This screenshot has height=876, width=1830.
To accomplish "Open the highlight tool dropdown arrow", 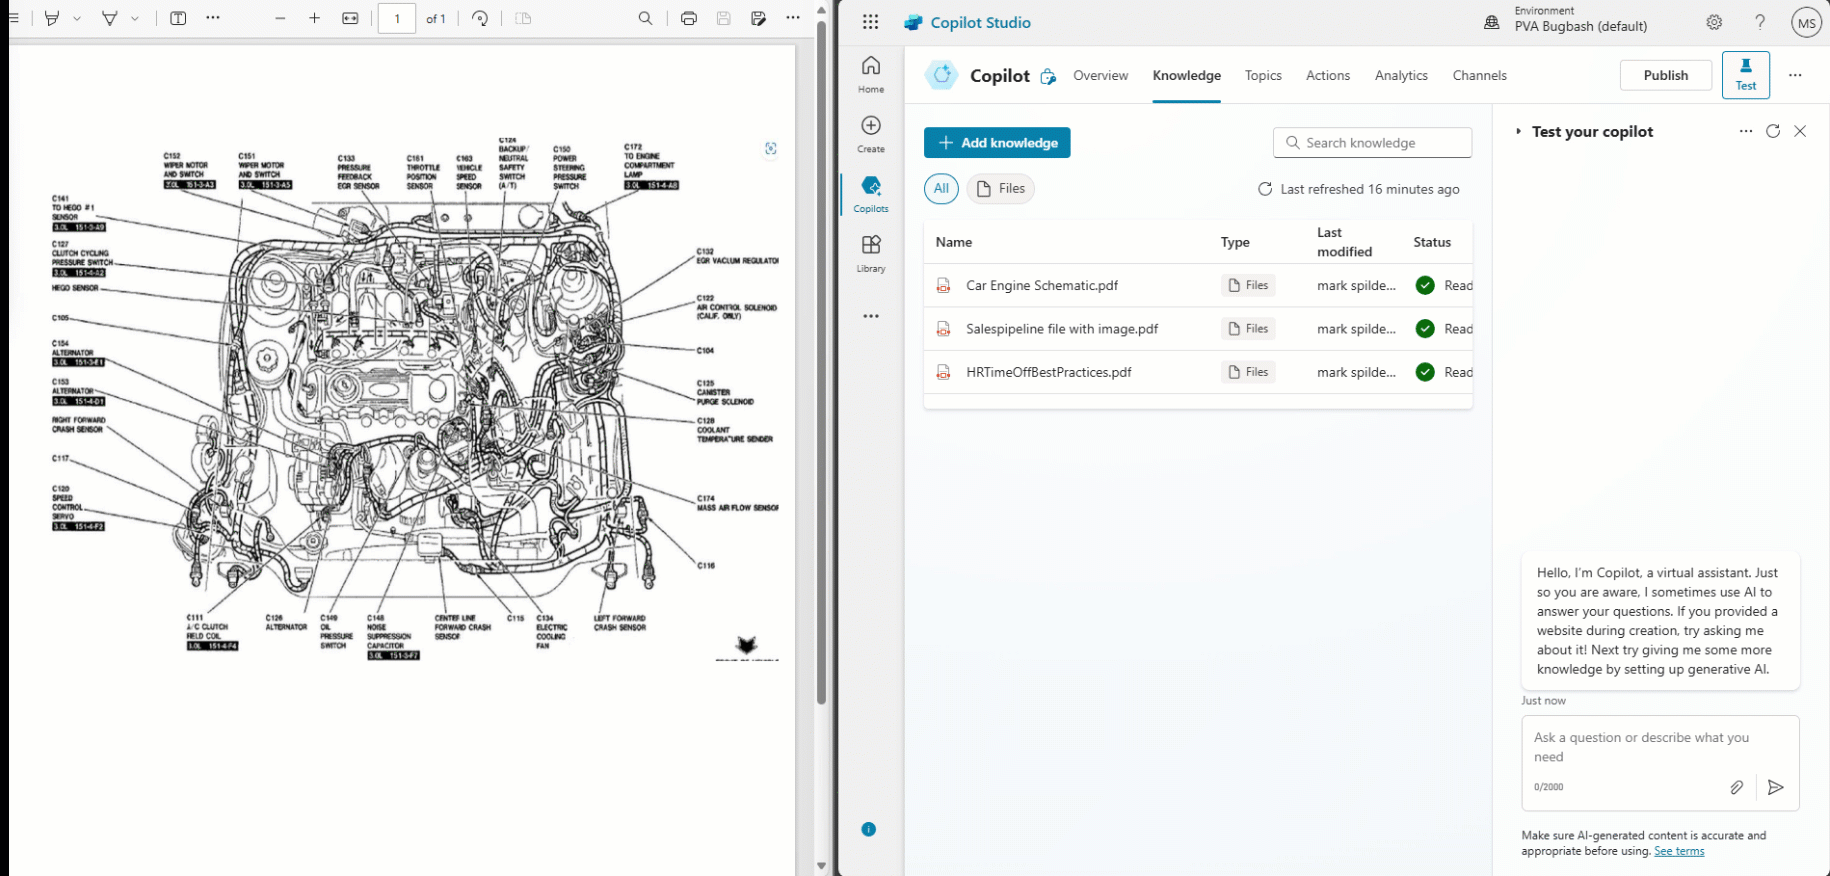I will [77, 18].
